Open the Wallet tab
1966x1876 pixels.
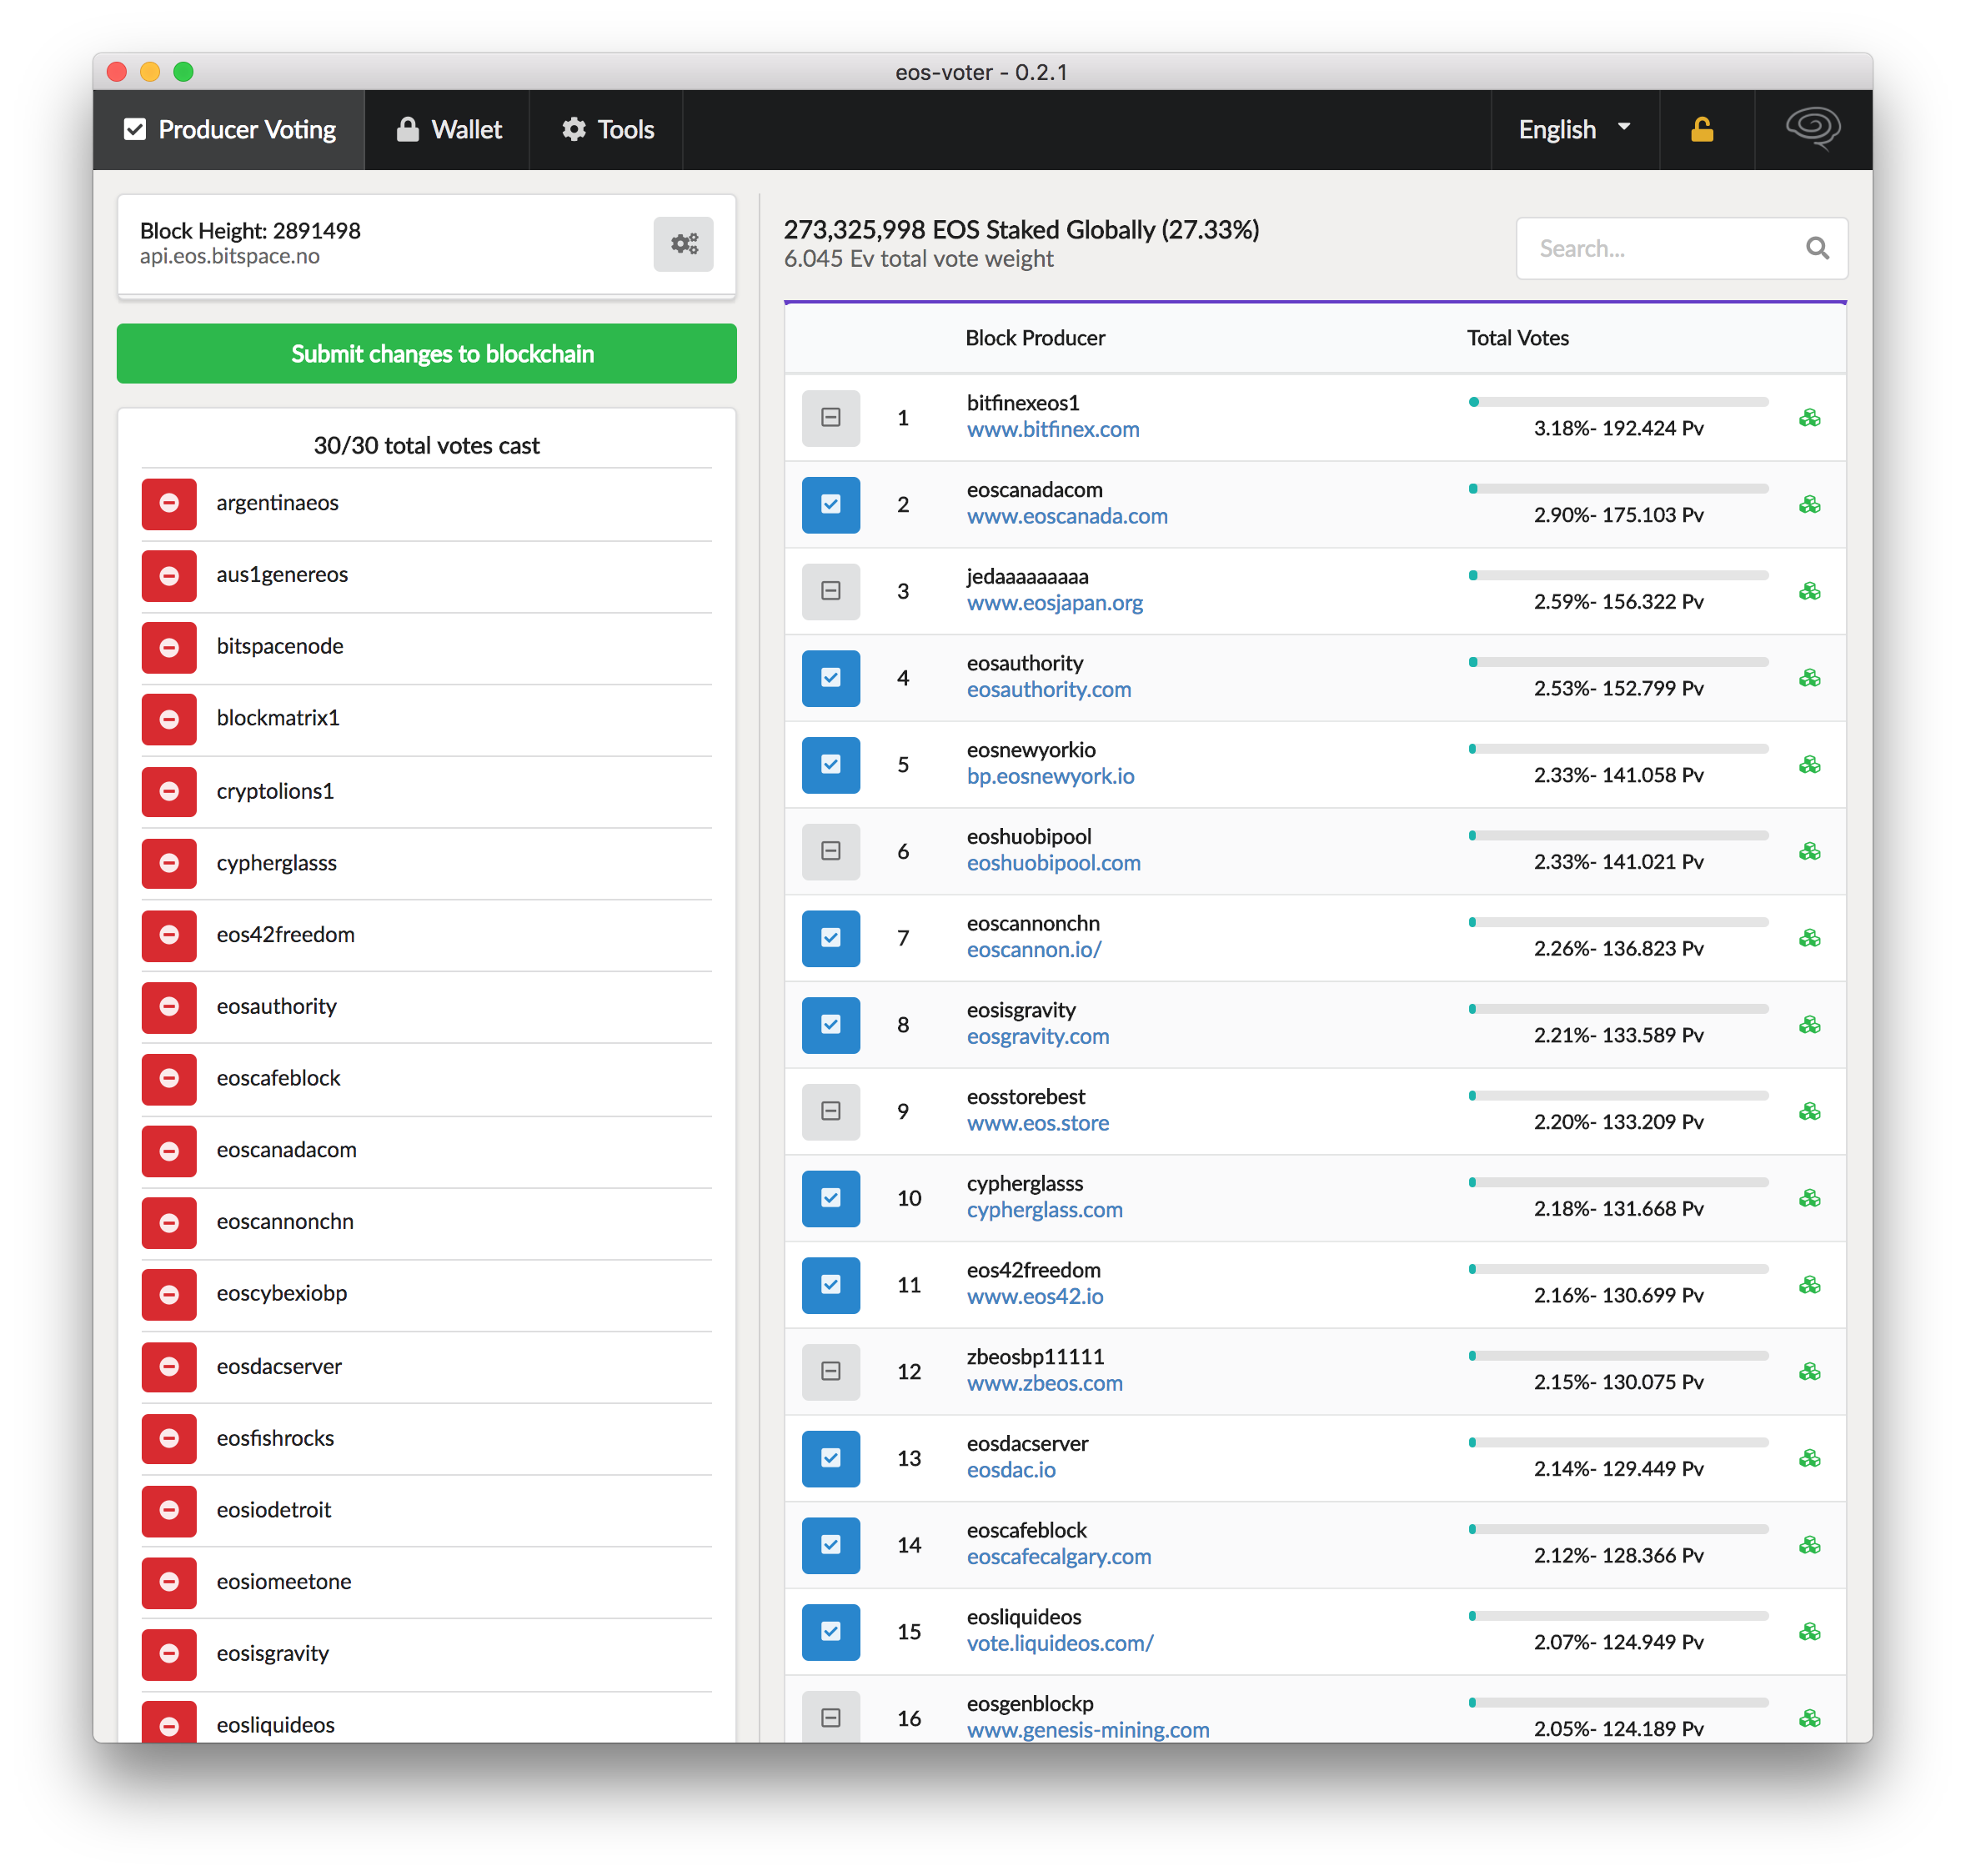tap(447, 130)
